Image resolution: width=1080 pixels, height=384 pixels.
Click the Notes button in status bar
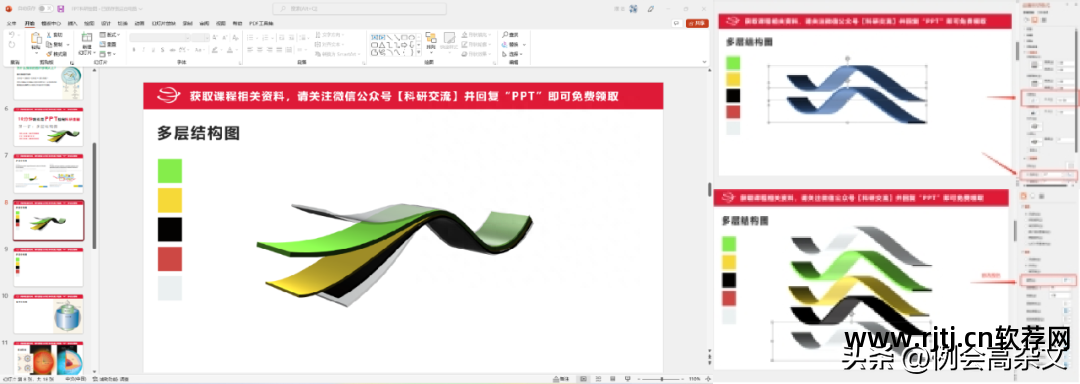coord(561,379)
